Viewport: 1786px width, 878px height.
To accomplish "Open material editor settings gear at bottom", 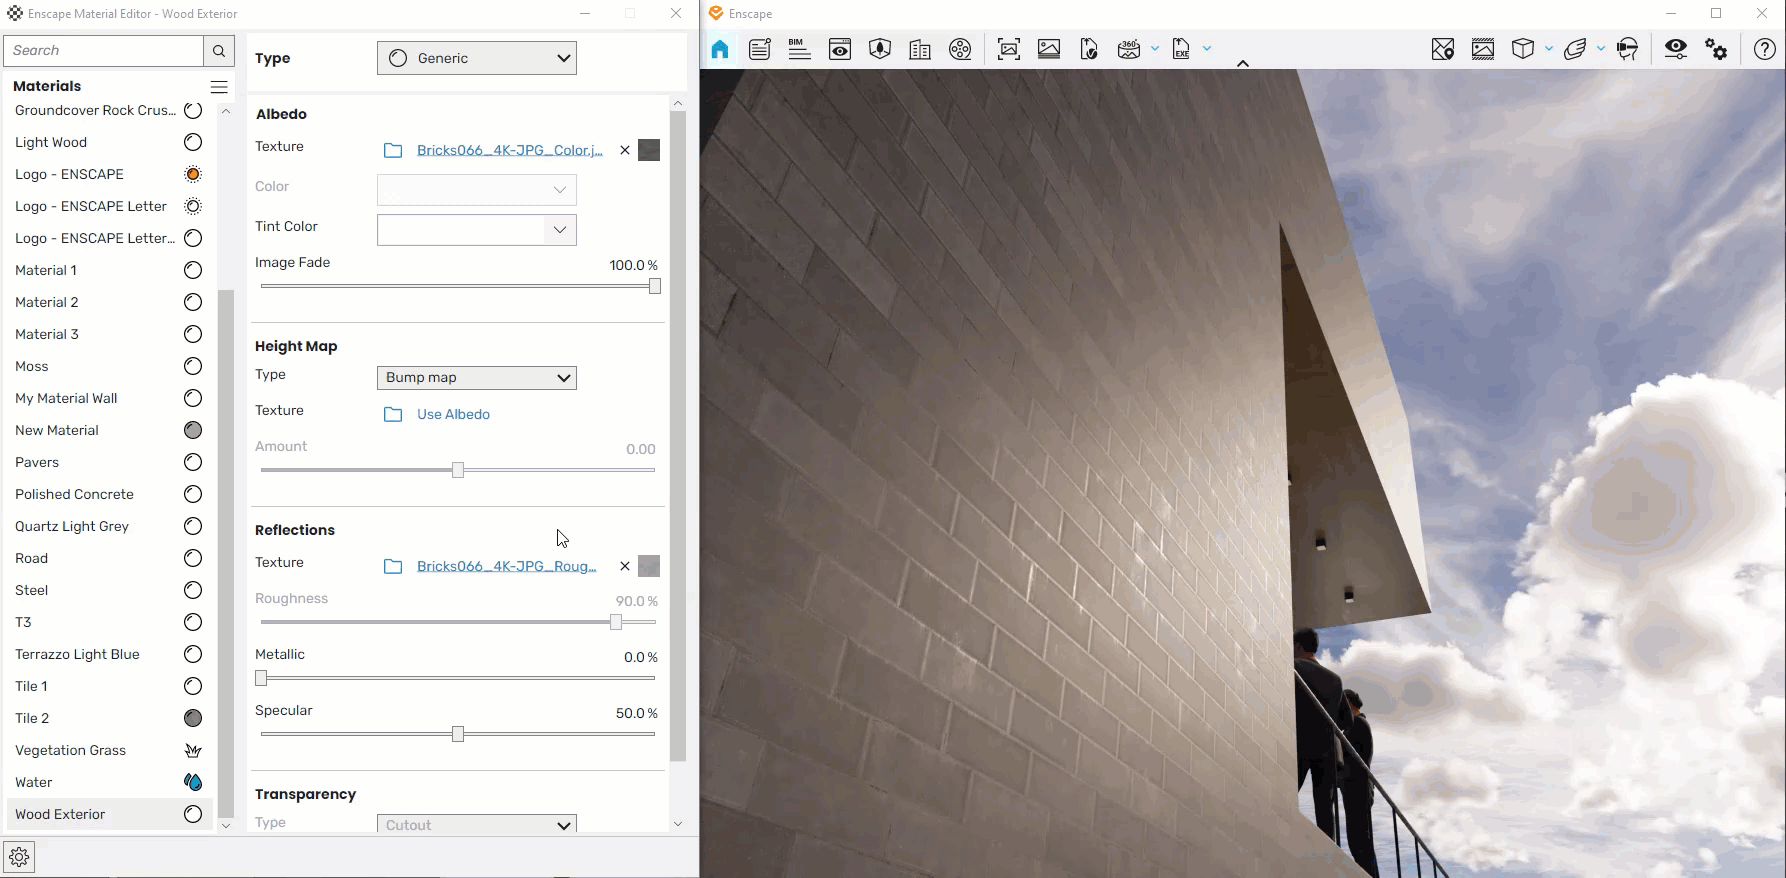I will point(19,857).
